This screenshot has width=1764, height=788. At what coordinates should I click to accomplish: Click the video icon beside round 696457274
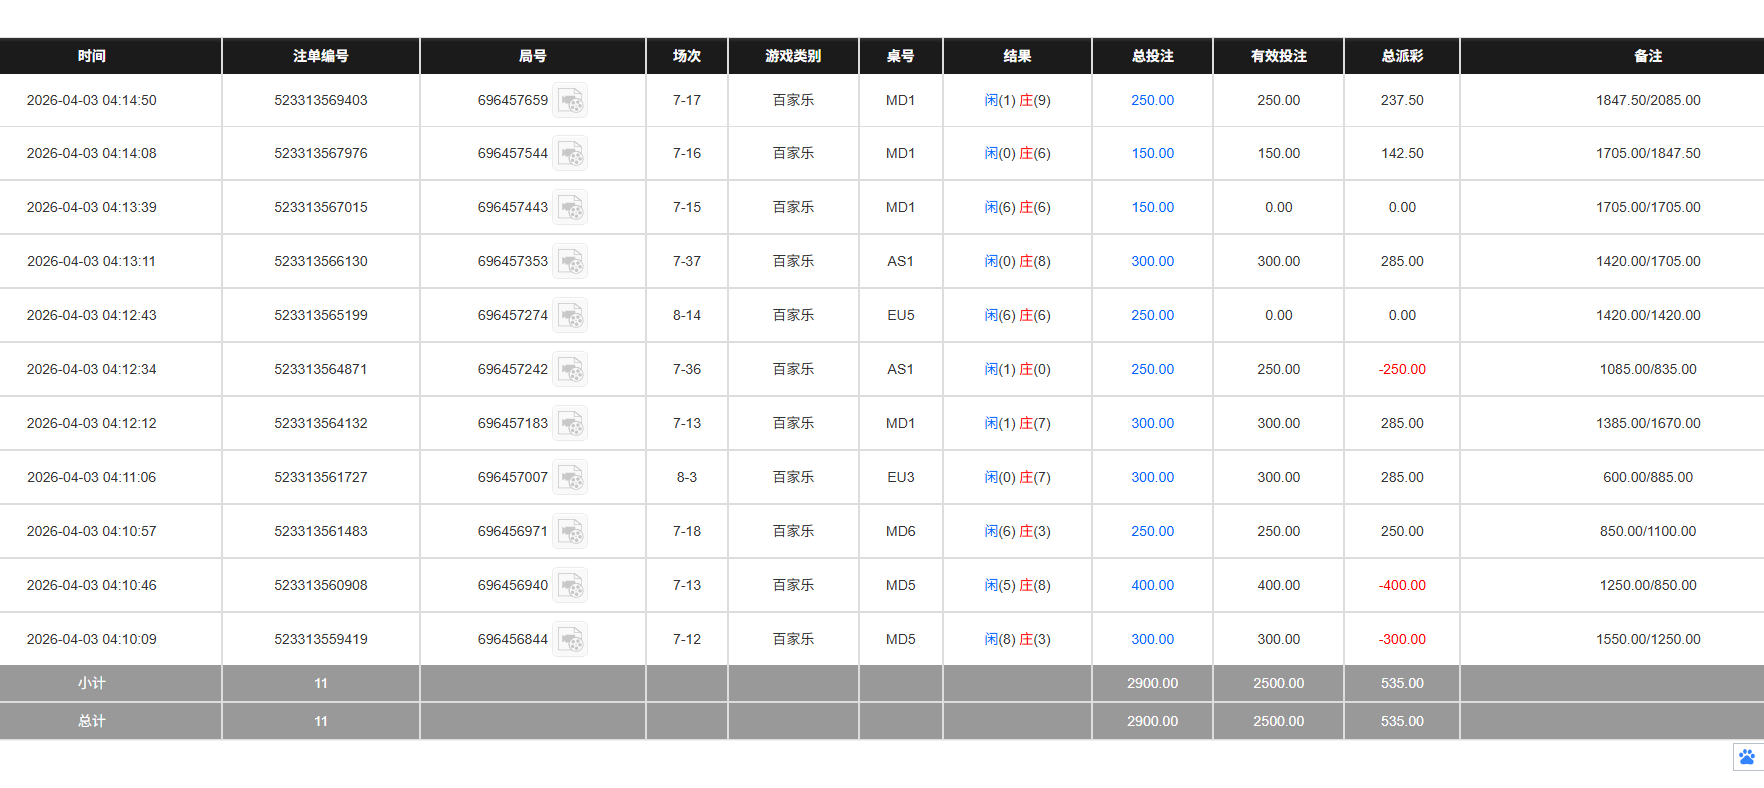coord(570,316)
